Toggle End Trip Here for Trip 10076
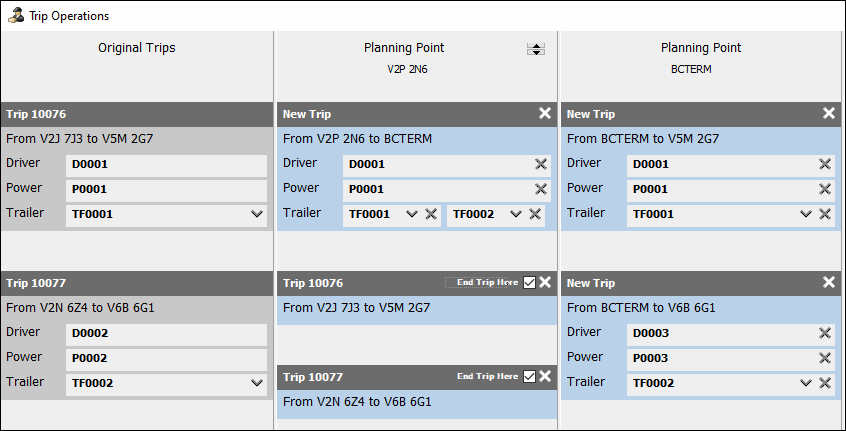Image resolution: width=846 pixels, height=431 pixels. tap(530, 283)
